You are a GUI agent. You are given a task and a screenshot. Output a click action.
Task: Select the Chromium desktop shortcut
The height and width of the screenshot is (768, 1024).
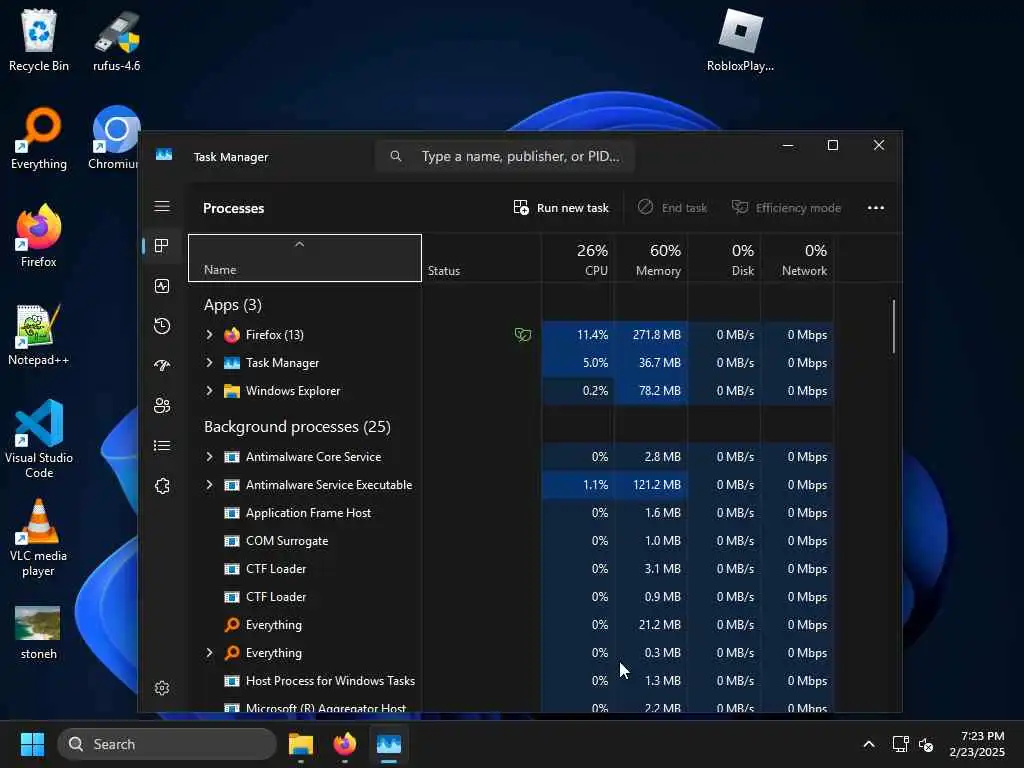tap(114, 138)
